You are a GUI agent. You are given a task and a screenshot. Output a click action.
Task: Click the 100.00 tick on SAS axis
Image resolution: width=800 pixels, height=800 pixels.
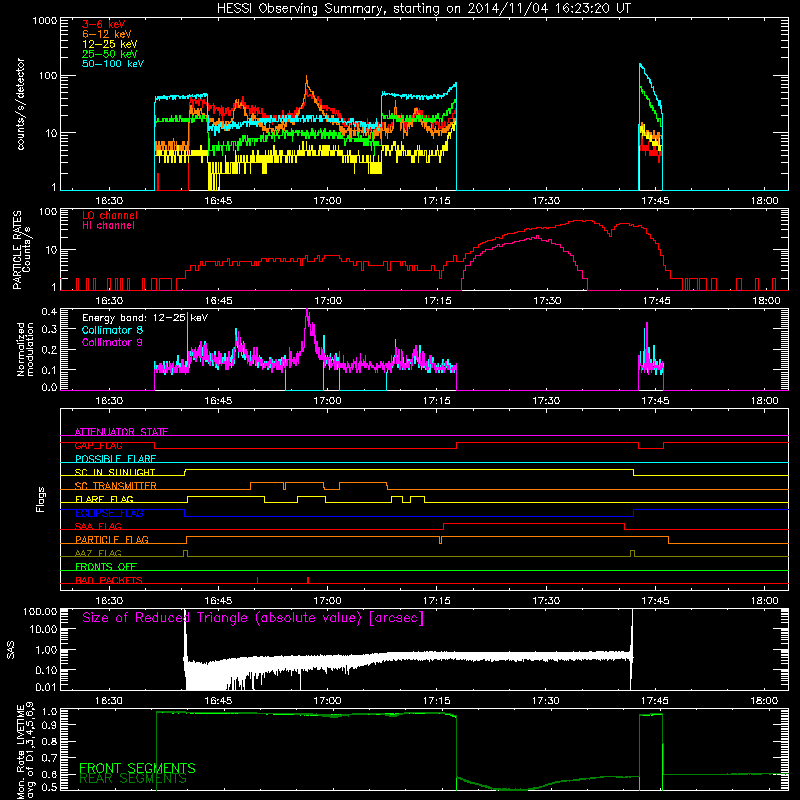click(40, 611)
